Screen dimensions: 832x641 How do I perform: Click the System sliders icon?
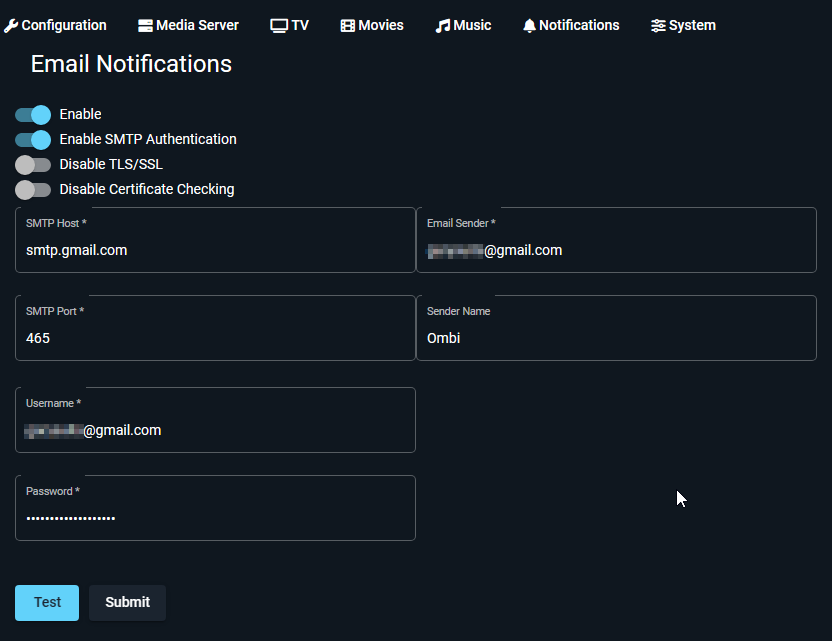tap(658, 25)
